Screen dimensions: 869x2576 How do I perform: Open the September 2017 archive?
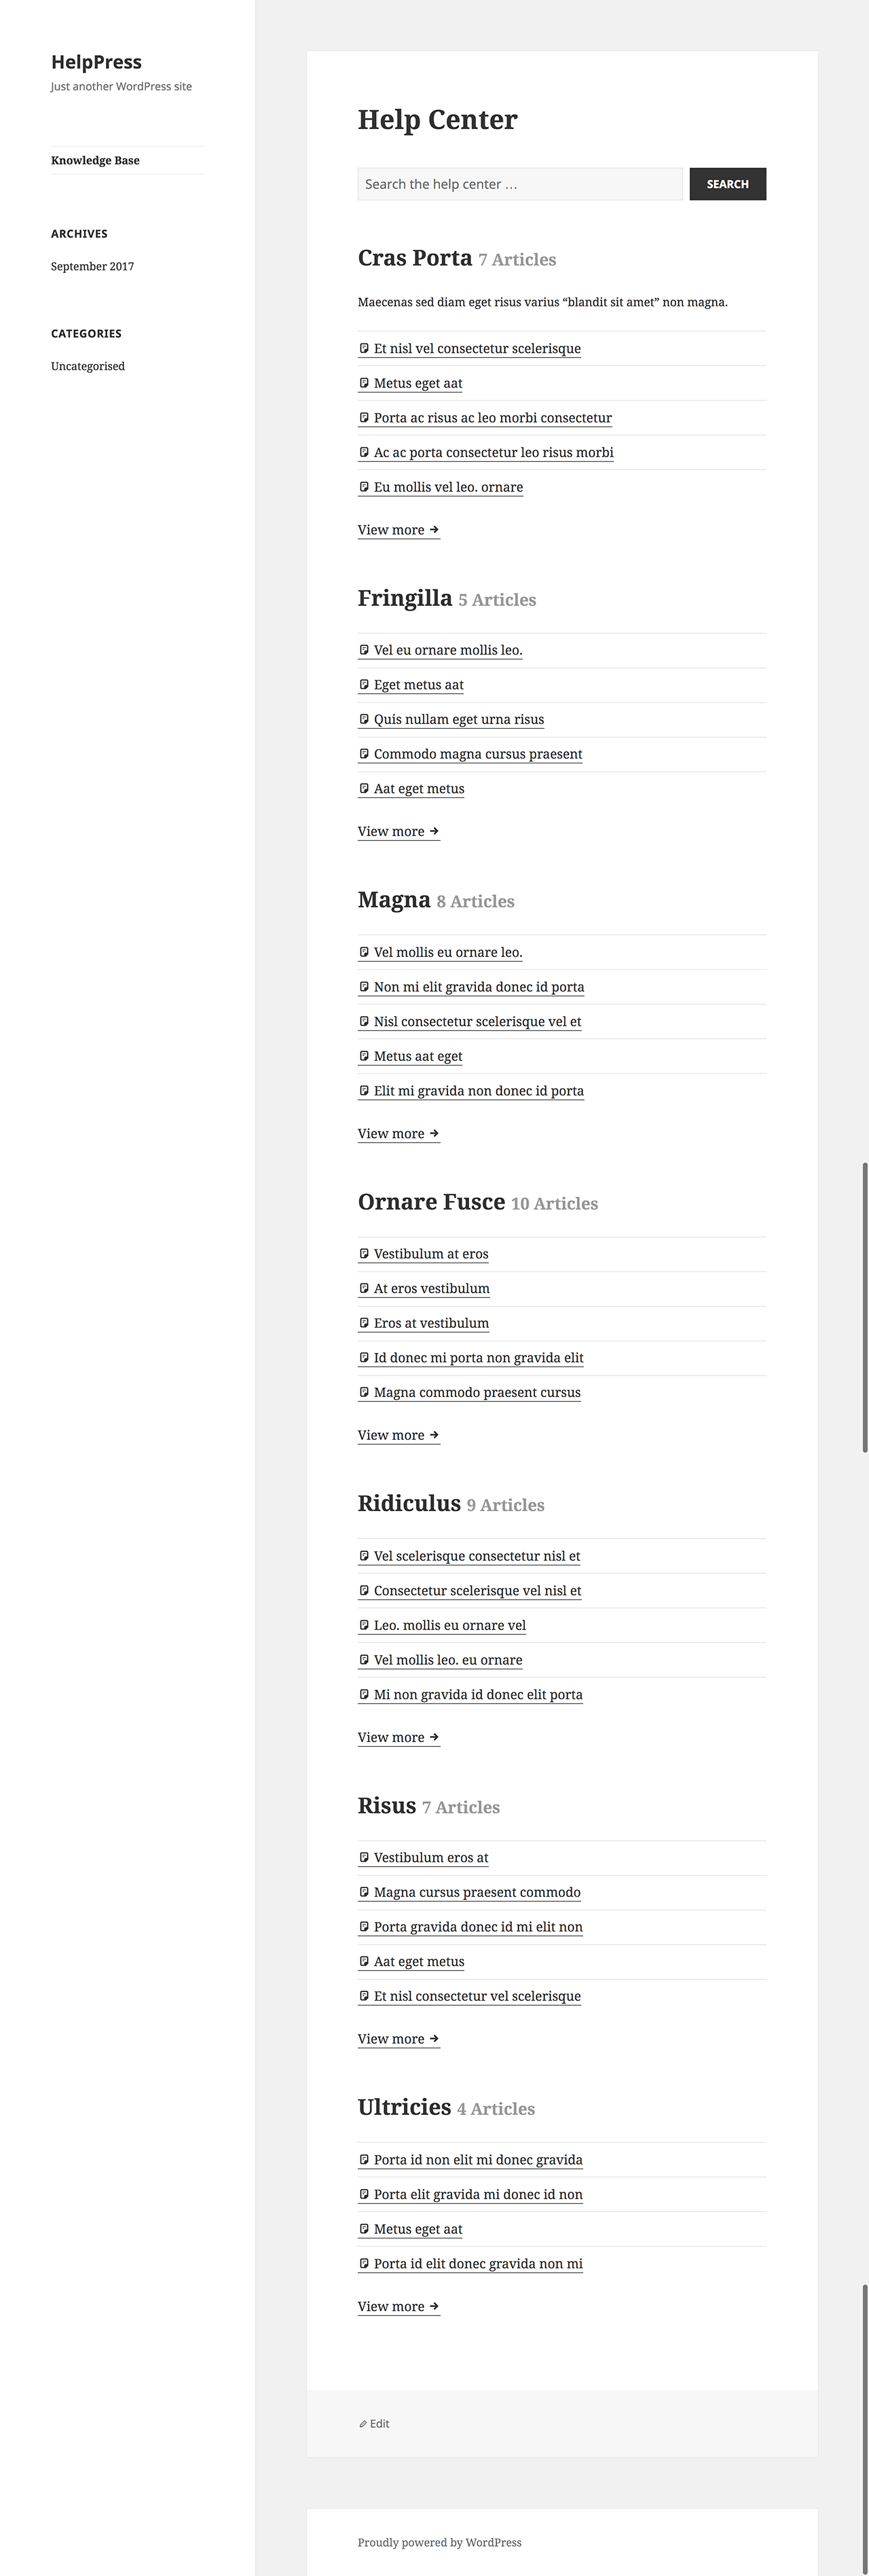(x=92, y=266)
